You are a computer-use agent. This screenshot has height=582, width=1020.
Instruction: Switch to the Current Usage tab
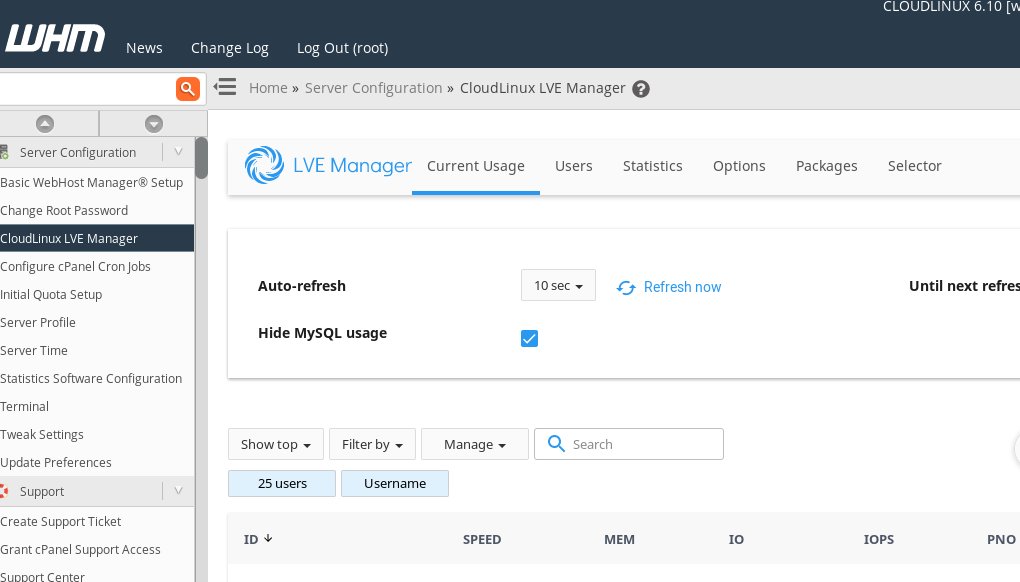tap(476, 166)
